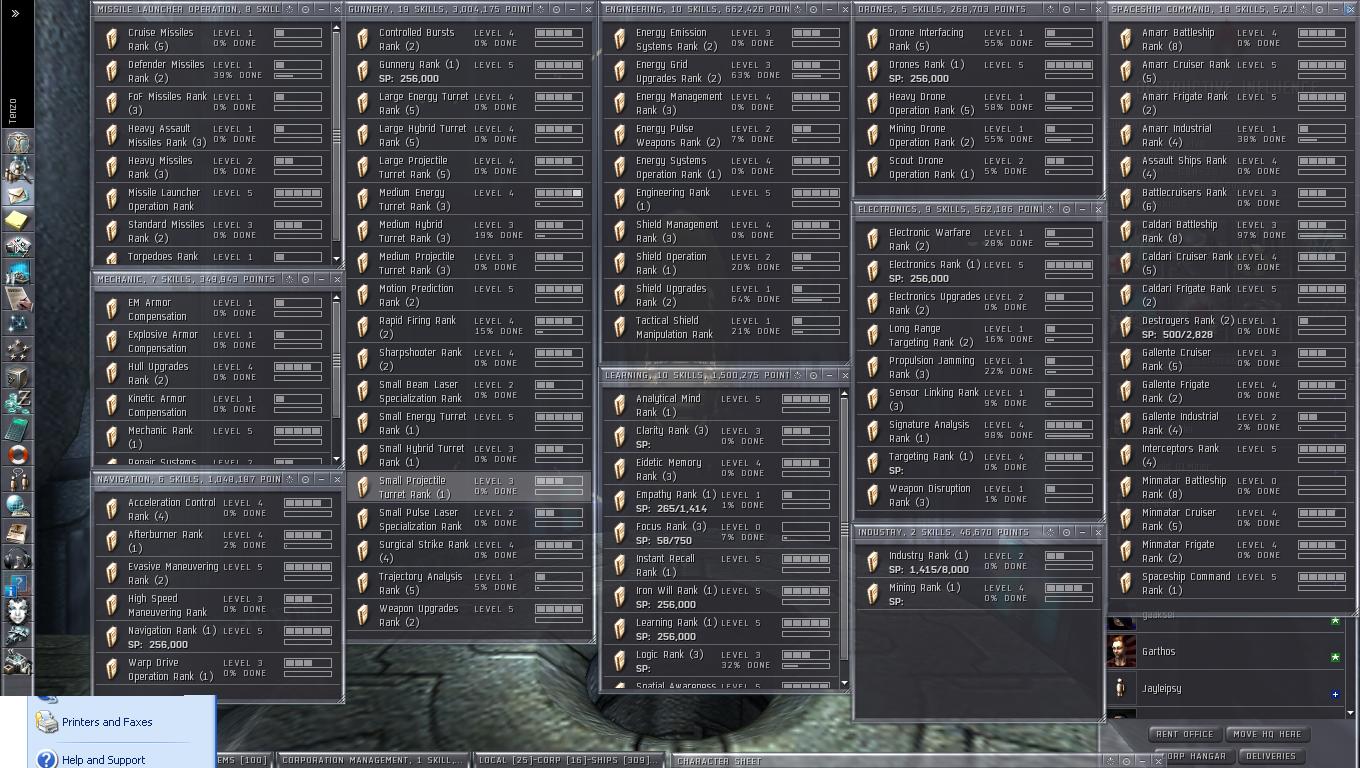Open the yellow Notepad sidebar icon

(x=17, y=220)
